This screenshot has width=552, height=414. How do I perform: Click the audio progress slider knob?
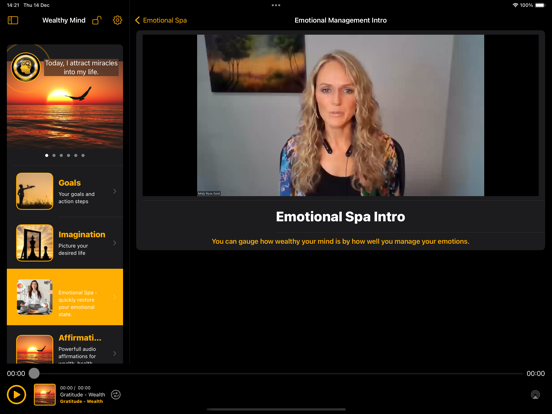coord(34,374)
